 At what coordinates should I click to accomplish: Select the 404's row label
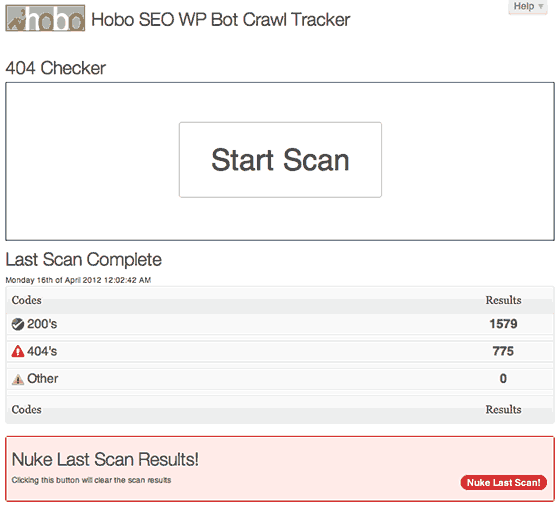[x=42, y=351]
